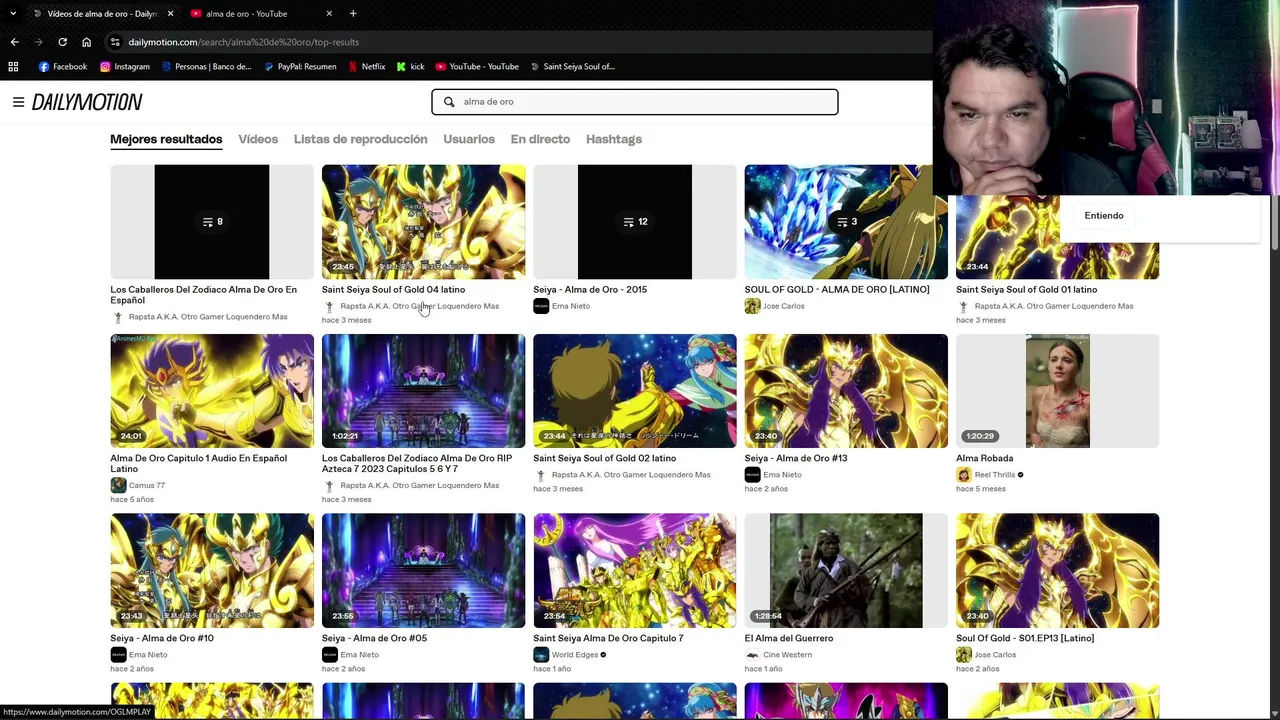1280x720 pixels.
Task: Select the Mejores resultados tab
Action: 166,139
